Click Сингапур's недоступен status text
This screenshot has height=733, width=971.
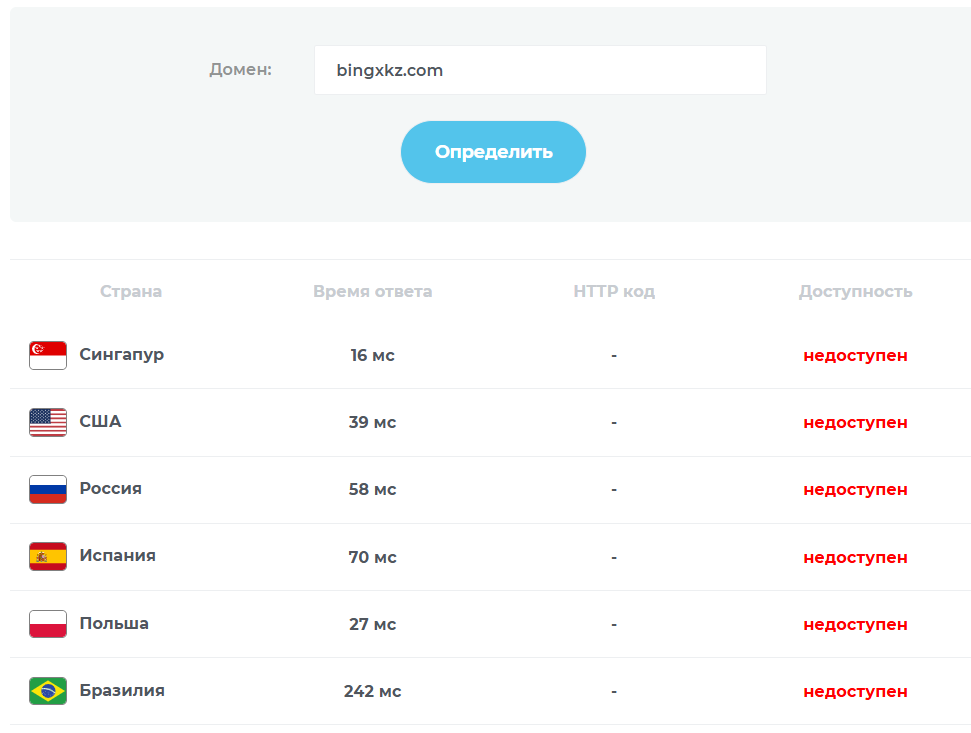coord(855,355)
